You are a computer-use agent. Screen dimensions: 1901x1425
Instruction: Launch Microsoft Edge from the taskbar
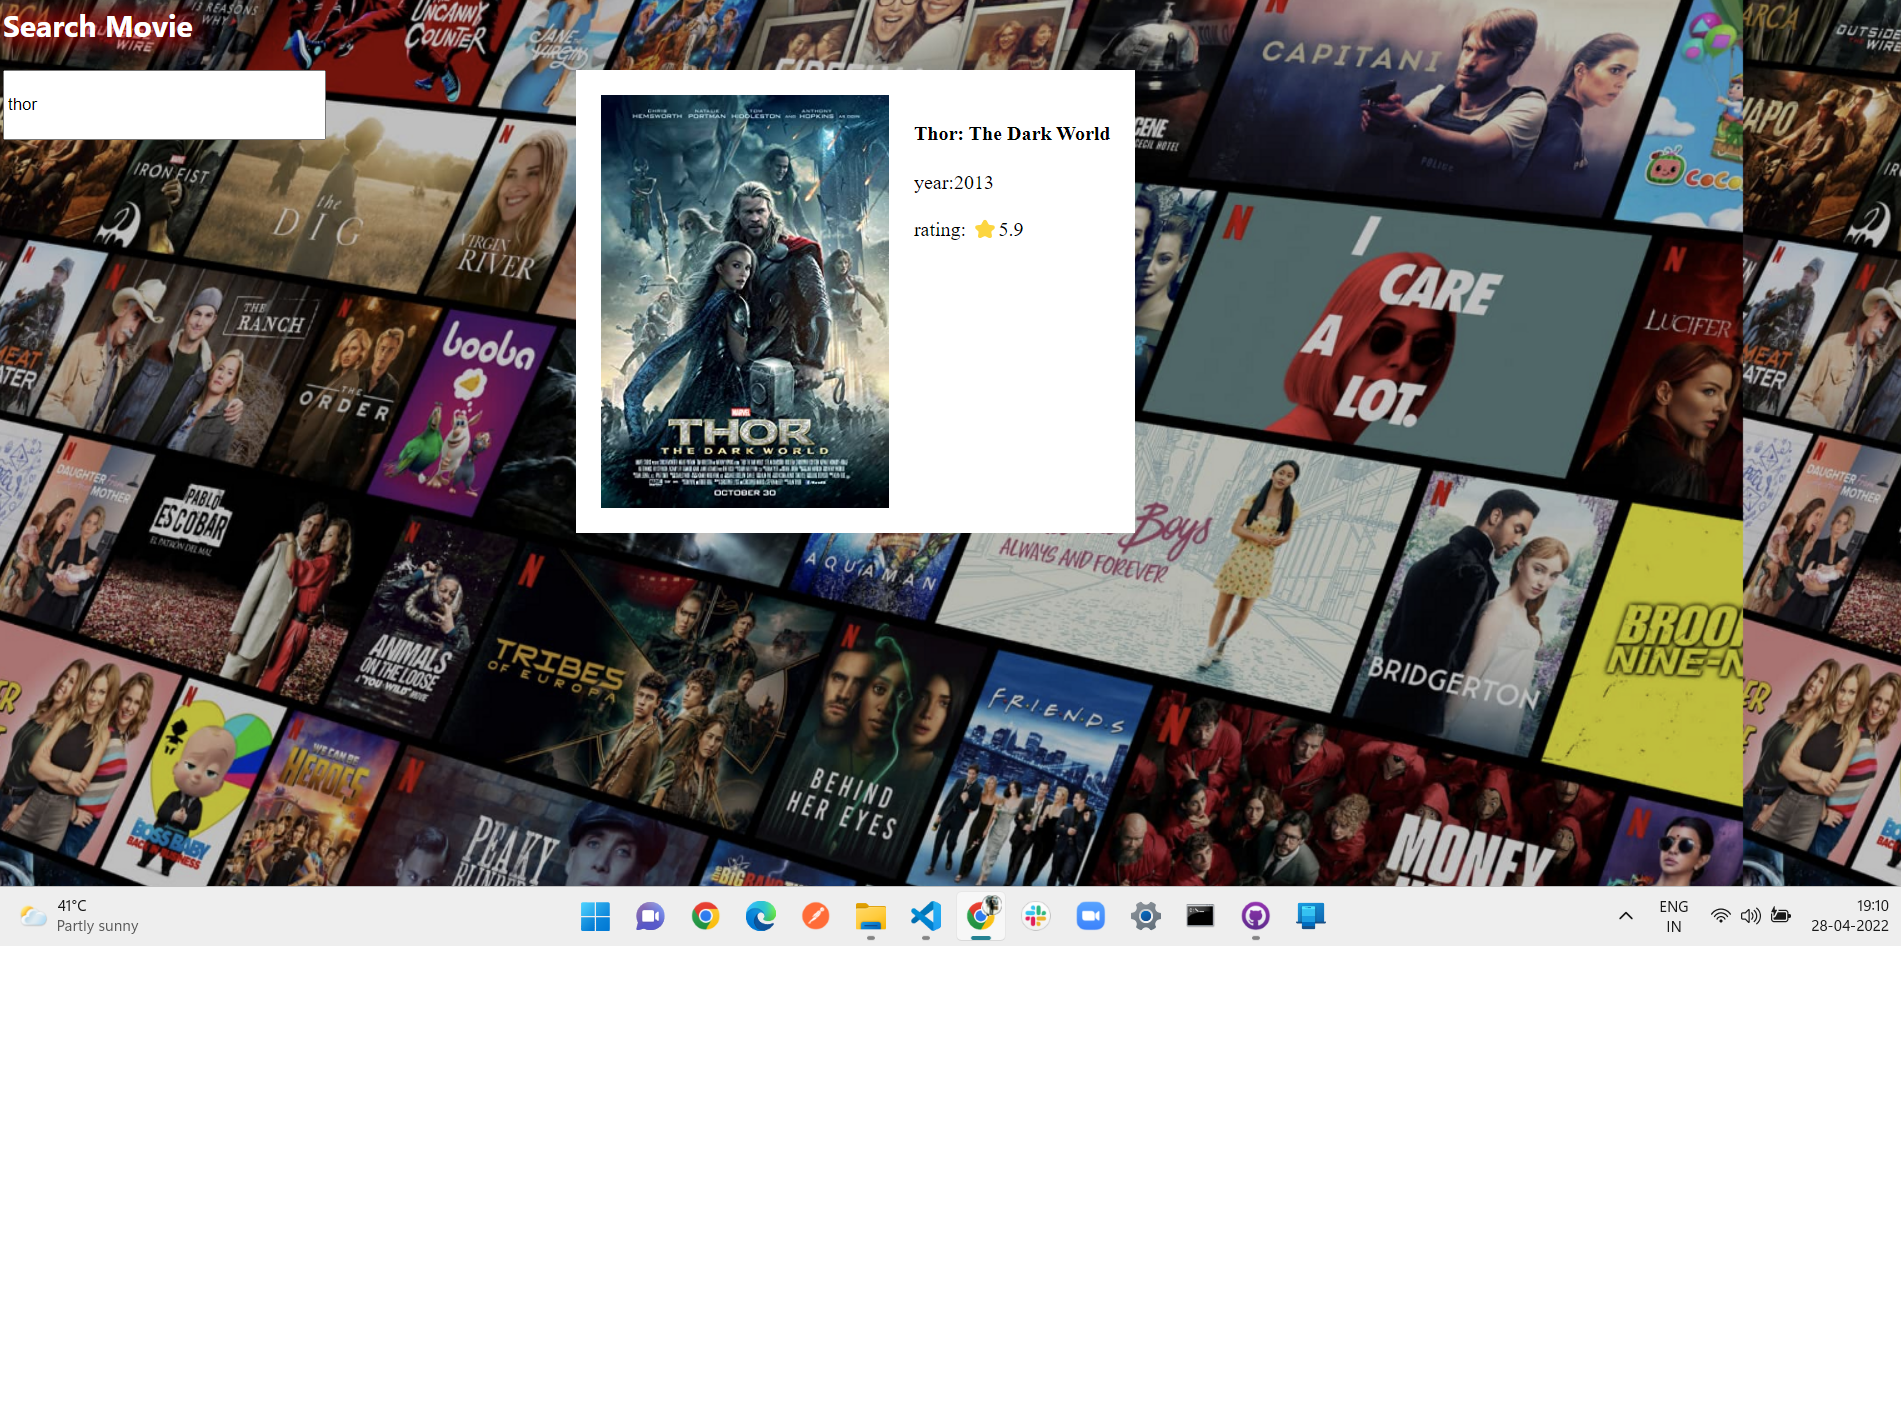pyautogui.click(x=760, y=916)
